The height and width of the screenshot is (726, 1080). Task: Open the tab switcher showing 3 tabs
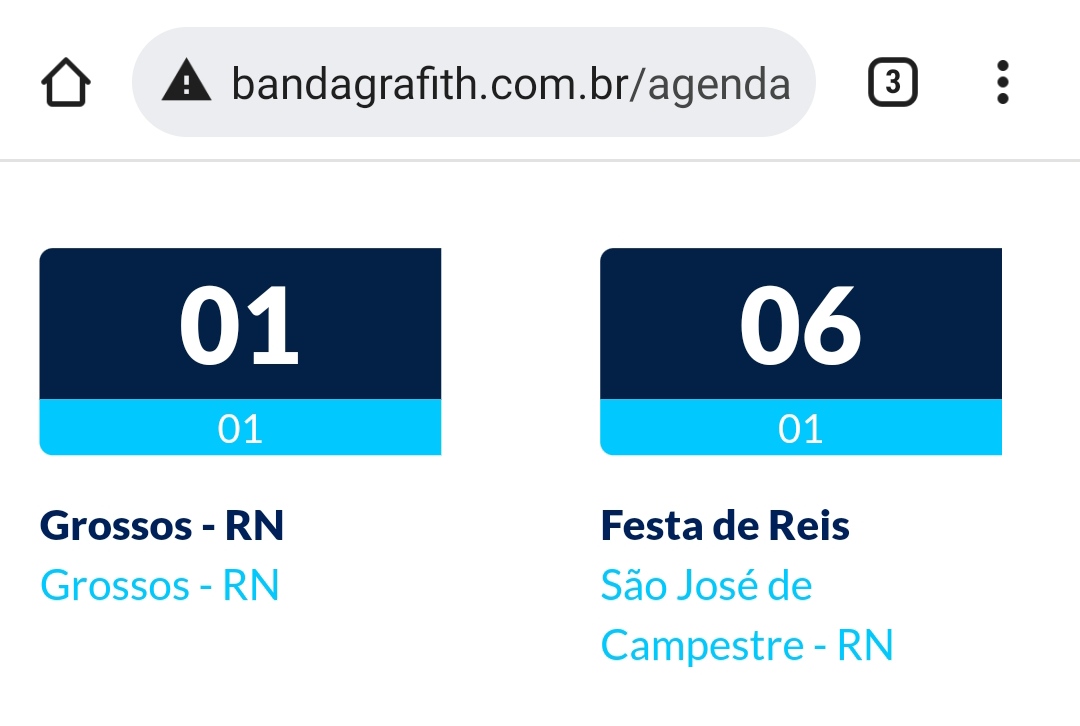pyautogui.click(x=893, y=82)
